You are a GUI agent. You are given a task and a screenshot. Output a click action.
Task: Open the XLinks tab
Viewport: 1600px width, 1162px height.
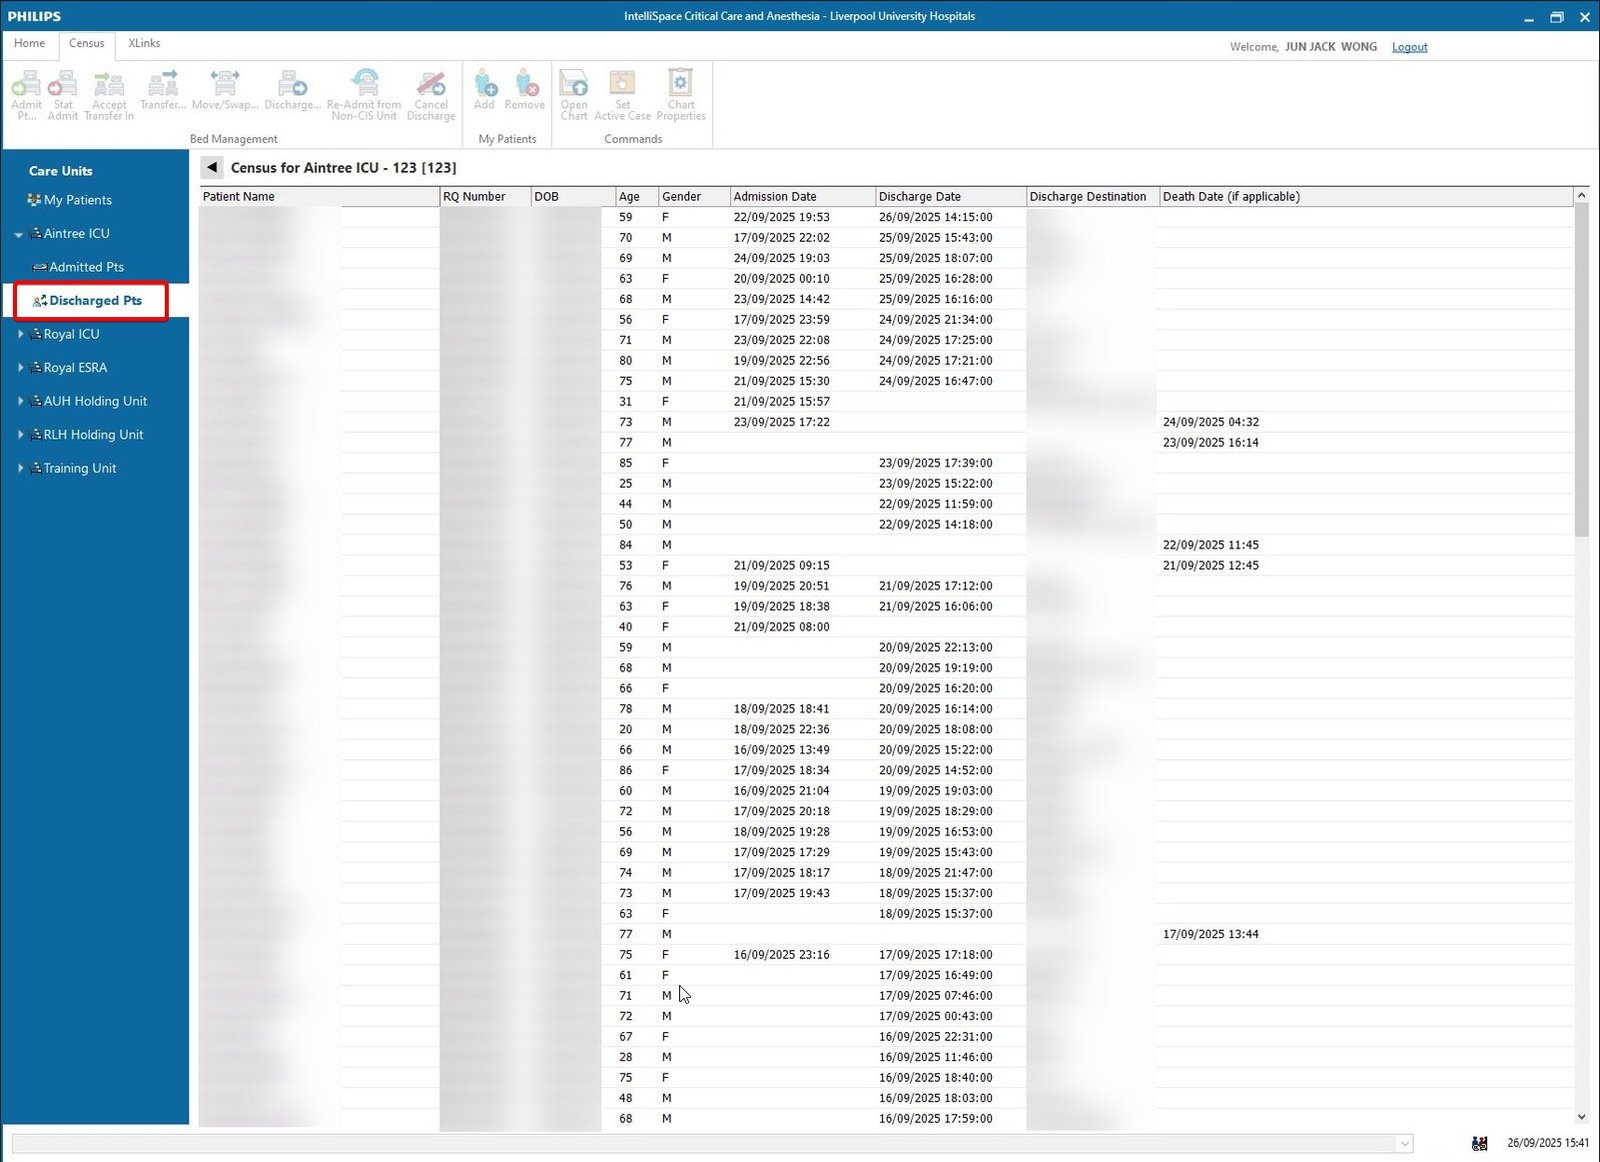144,44
